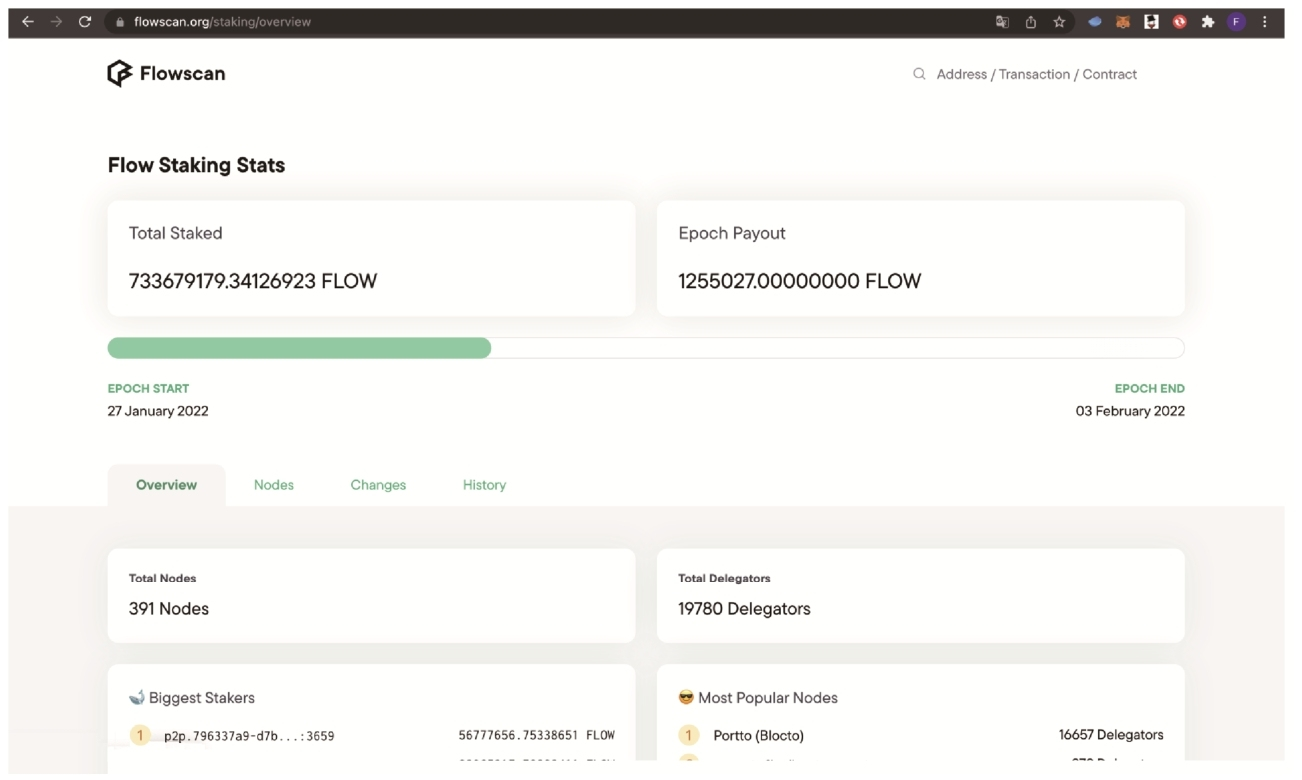Click the 391 Nodes count

click(x=169, y=609)
